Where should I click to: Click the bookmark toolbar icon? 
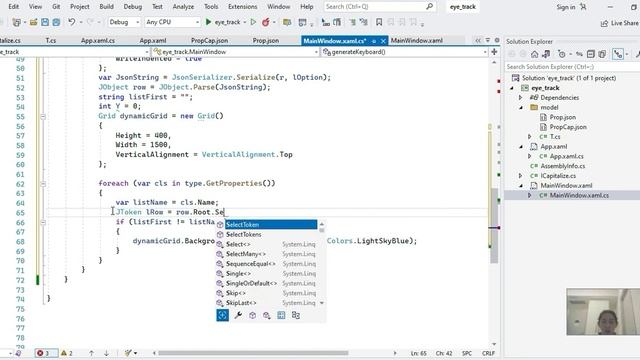(x=379, y=22)
